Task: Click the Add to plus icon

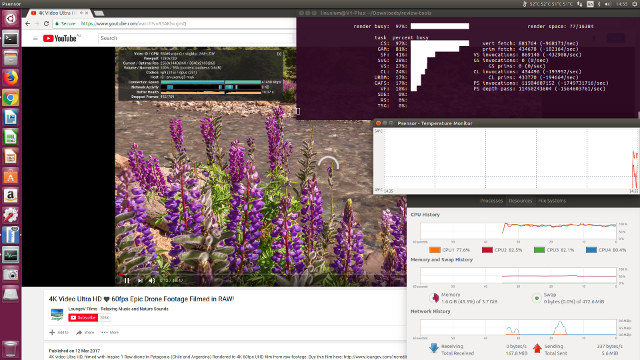Action: 52,332
